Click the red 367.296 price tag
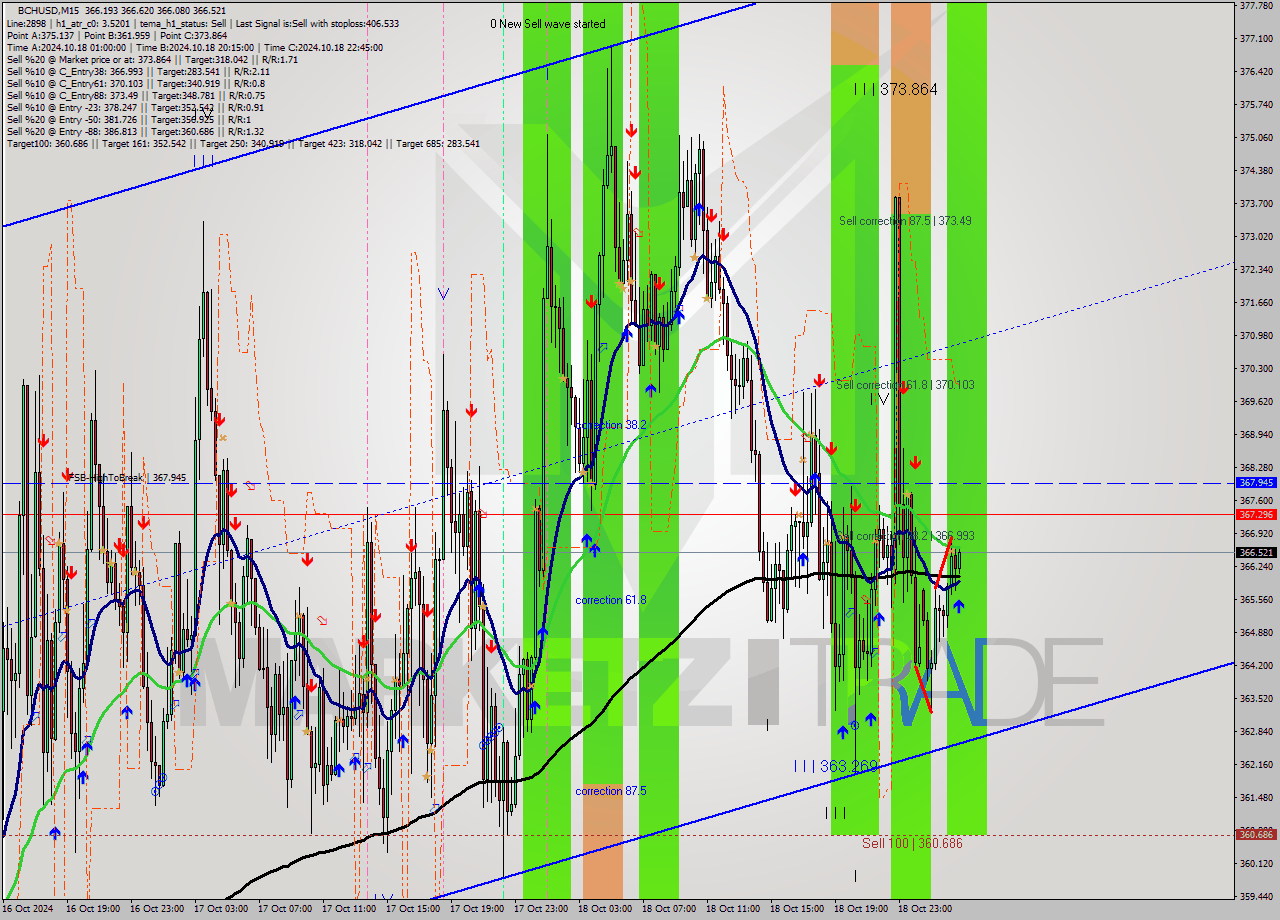The width and height of the screenshot is (1280, 920). coord(1257,514)
